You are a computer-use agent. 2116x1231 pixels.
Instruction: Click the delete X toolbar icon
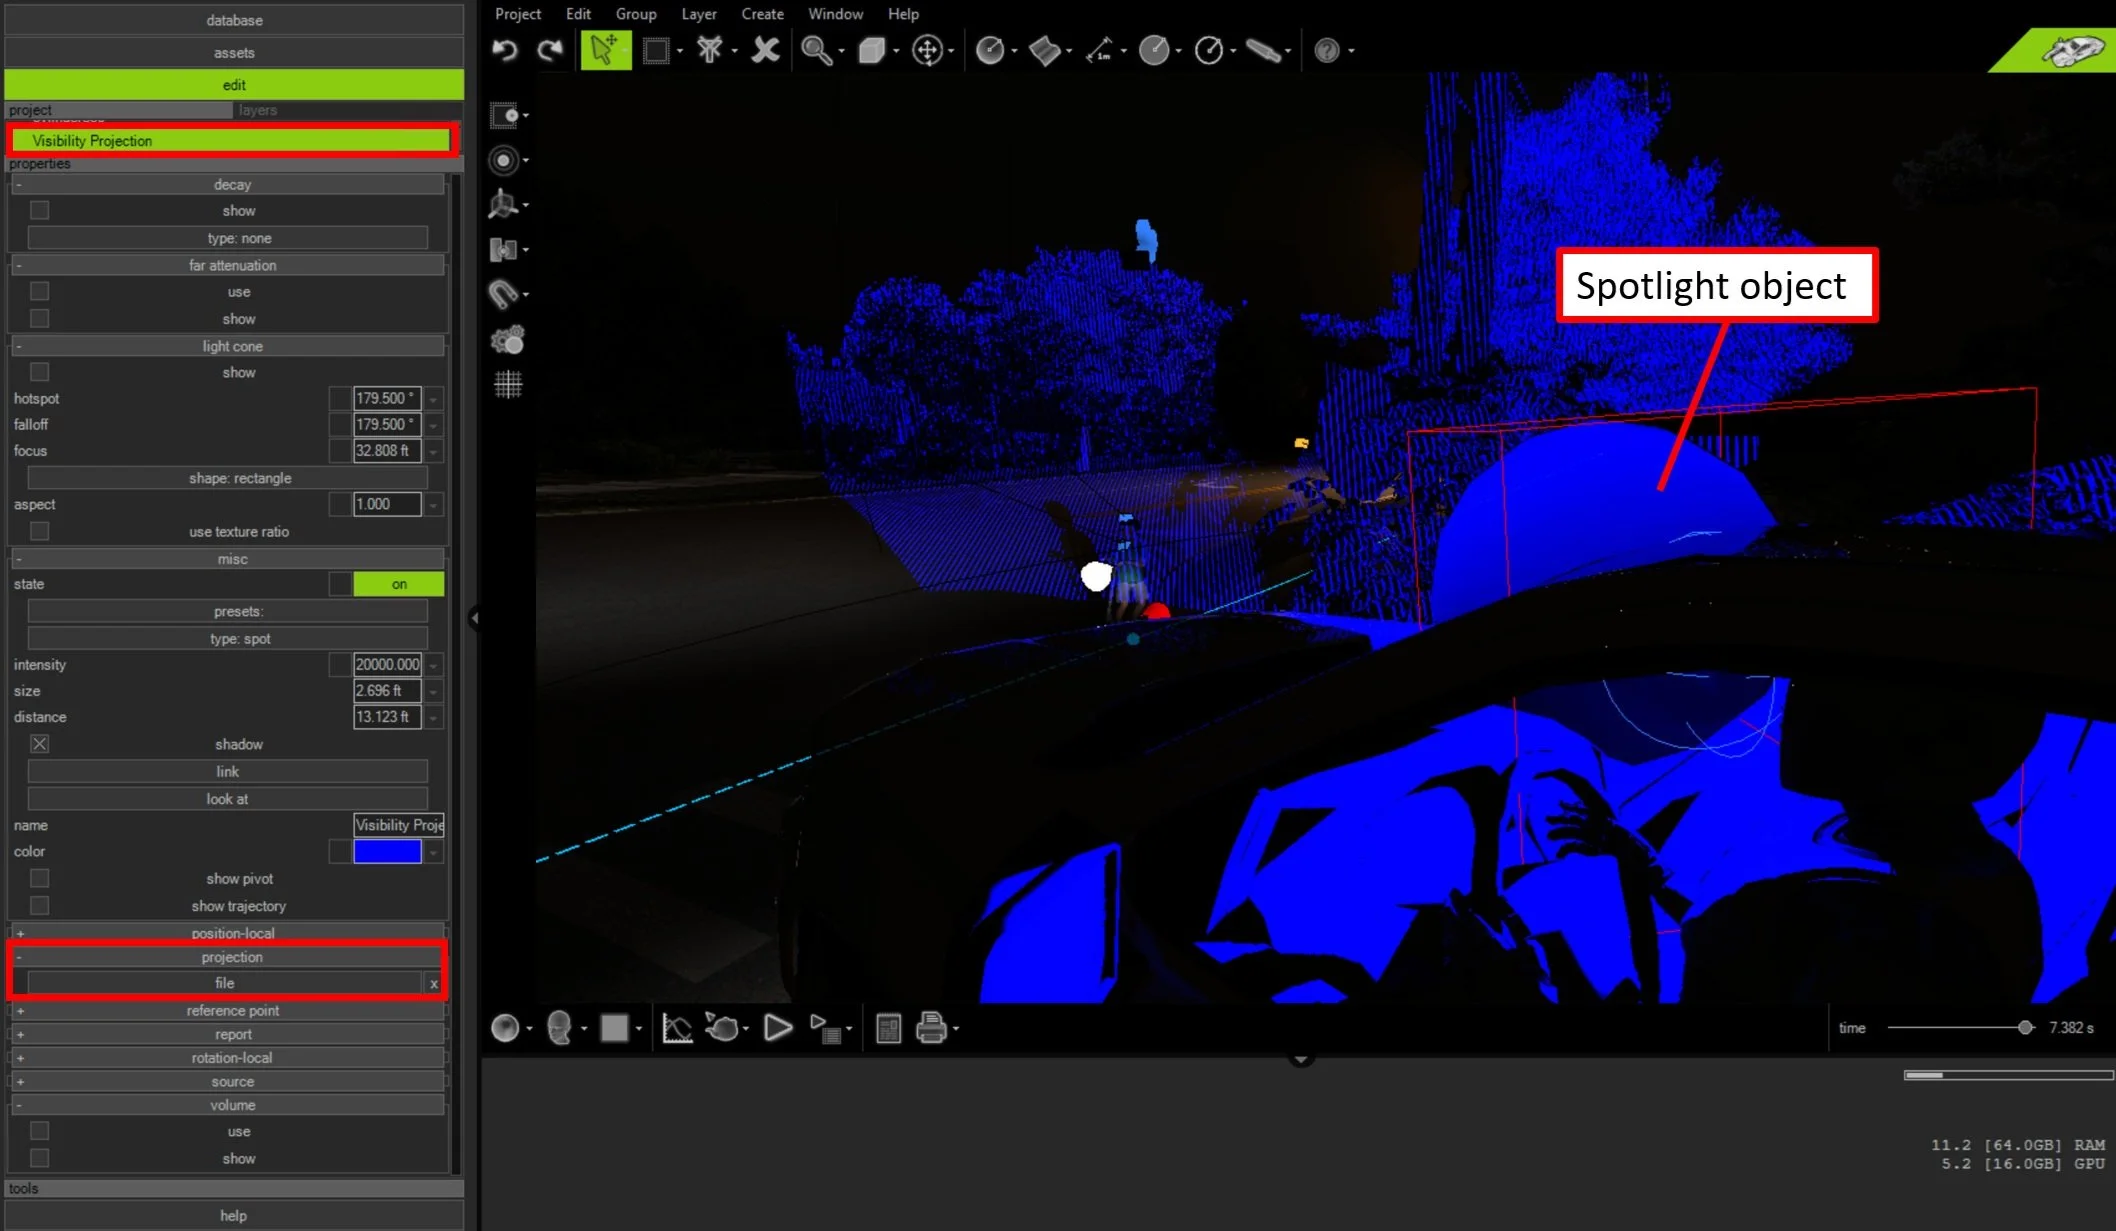click(765, 50)
